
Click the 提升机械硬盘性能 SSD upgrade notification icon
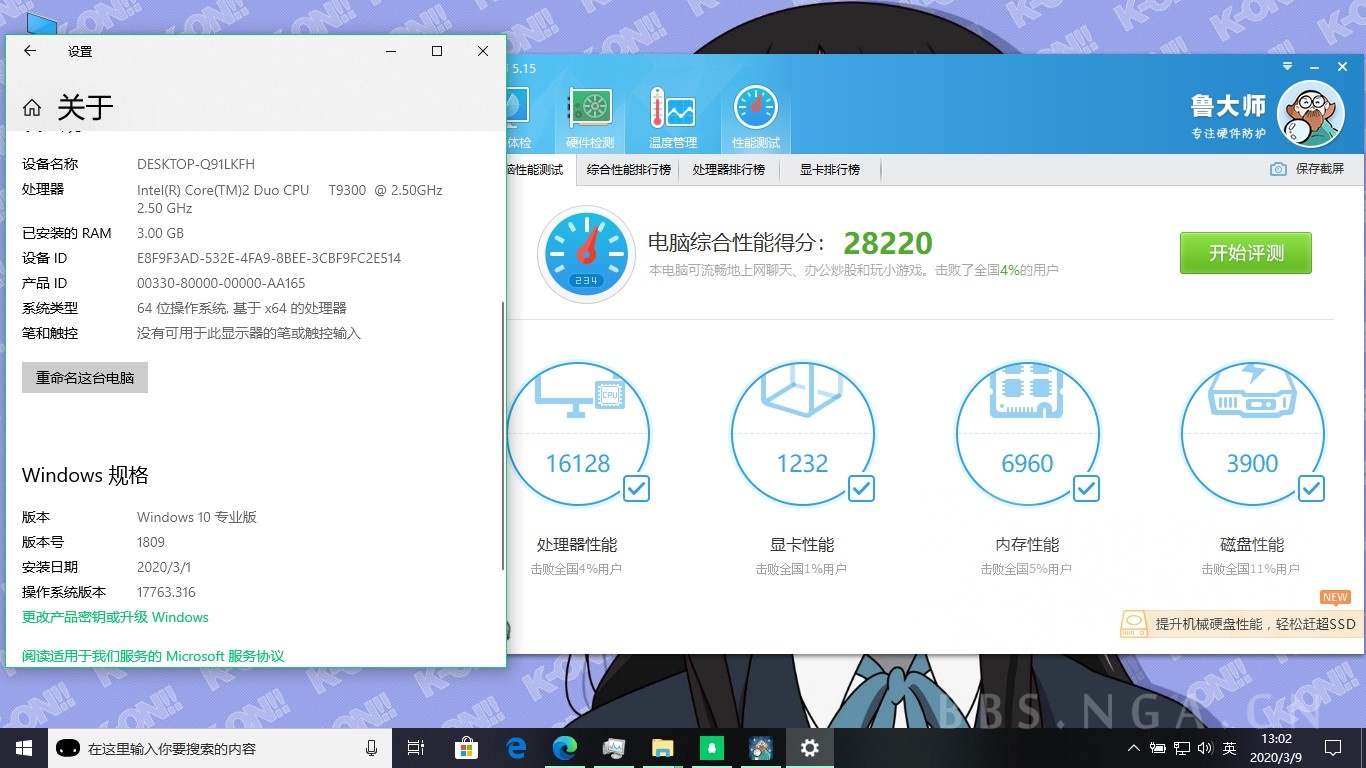1134,623
